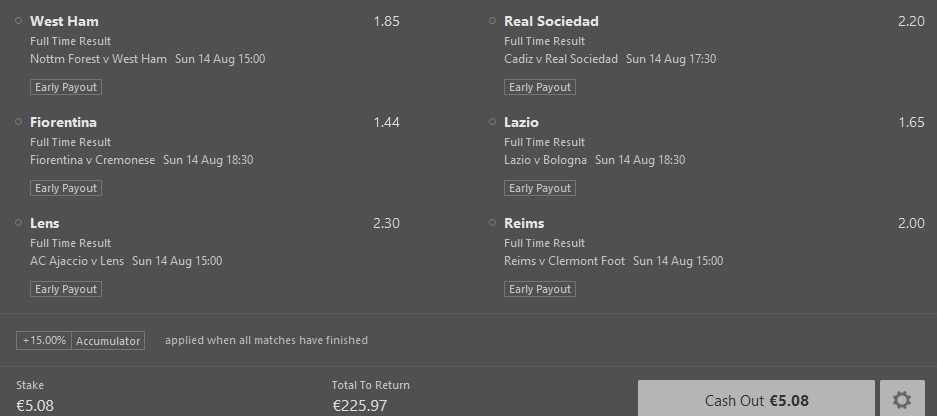Click the +15.00% bonus badge

[x=44, y=341]
